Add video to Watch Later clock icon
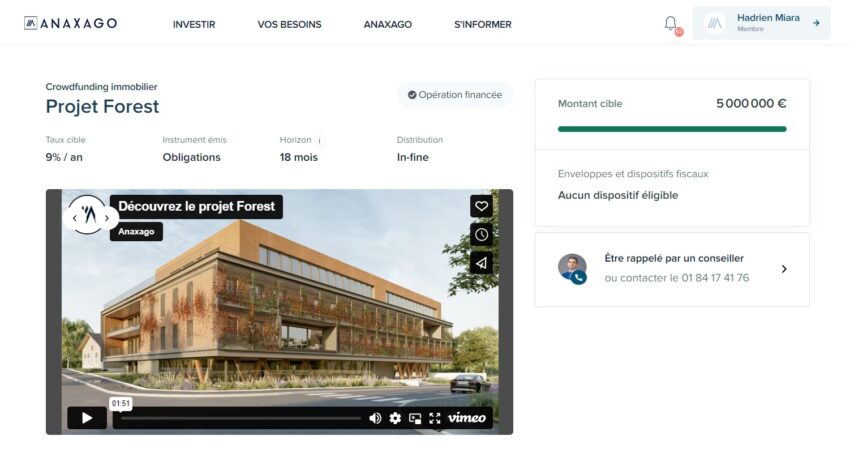850x453 pixels. 481,235
